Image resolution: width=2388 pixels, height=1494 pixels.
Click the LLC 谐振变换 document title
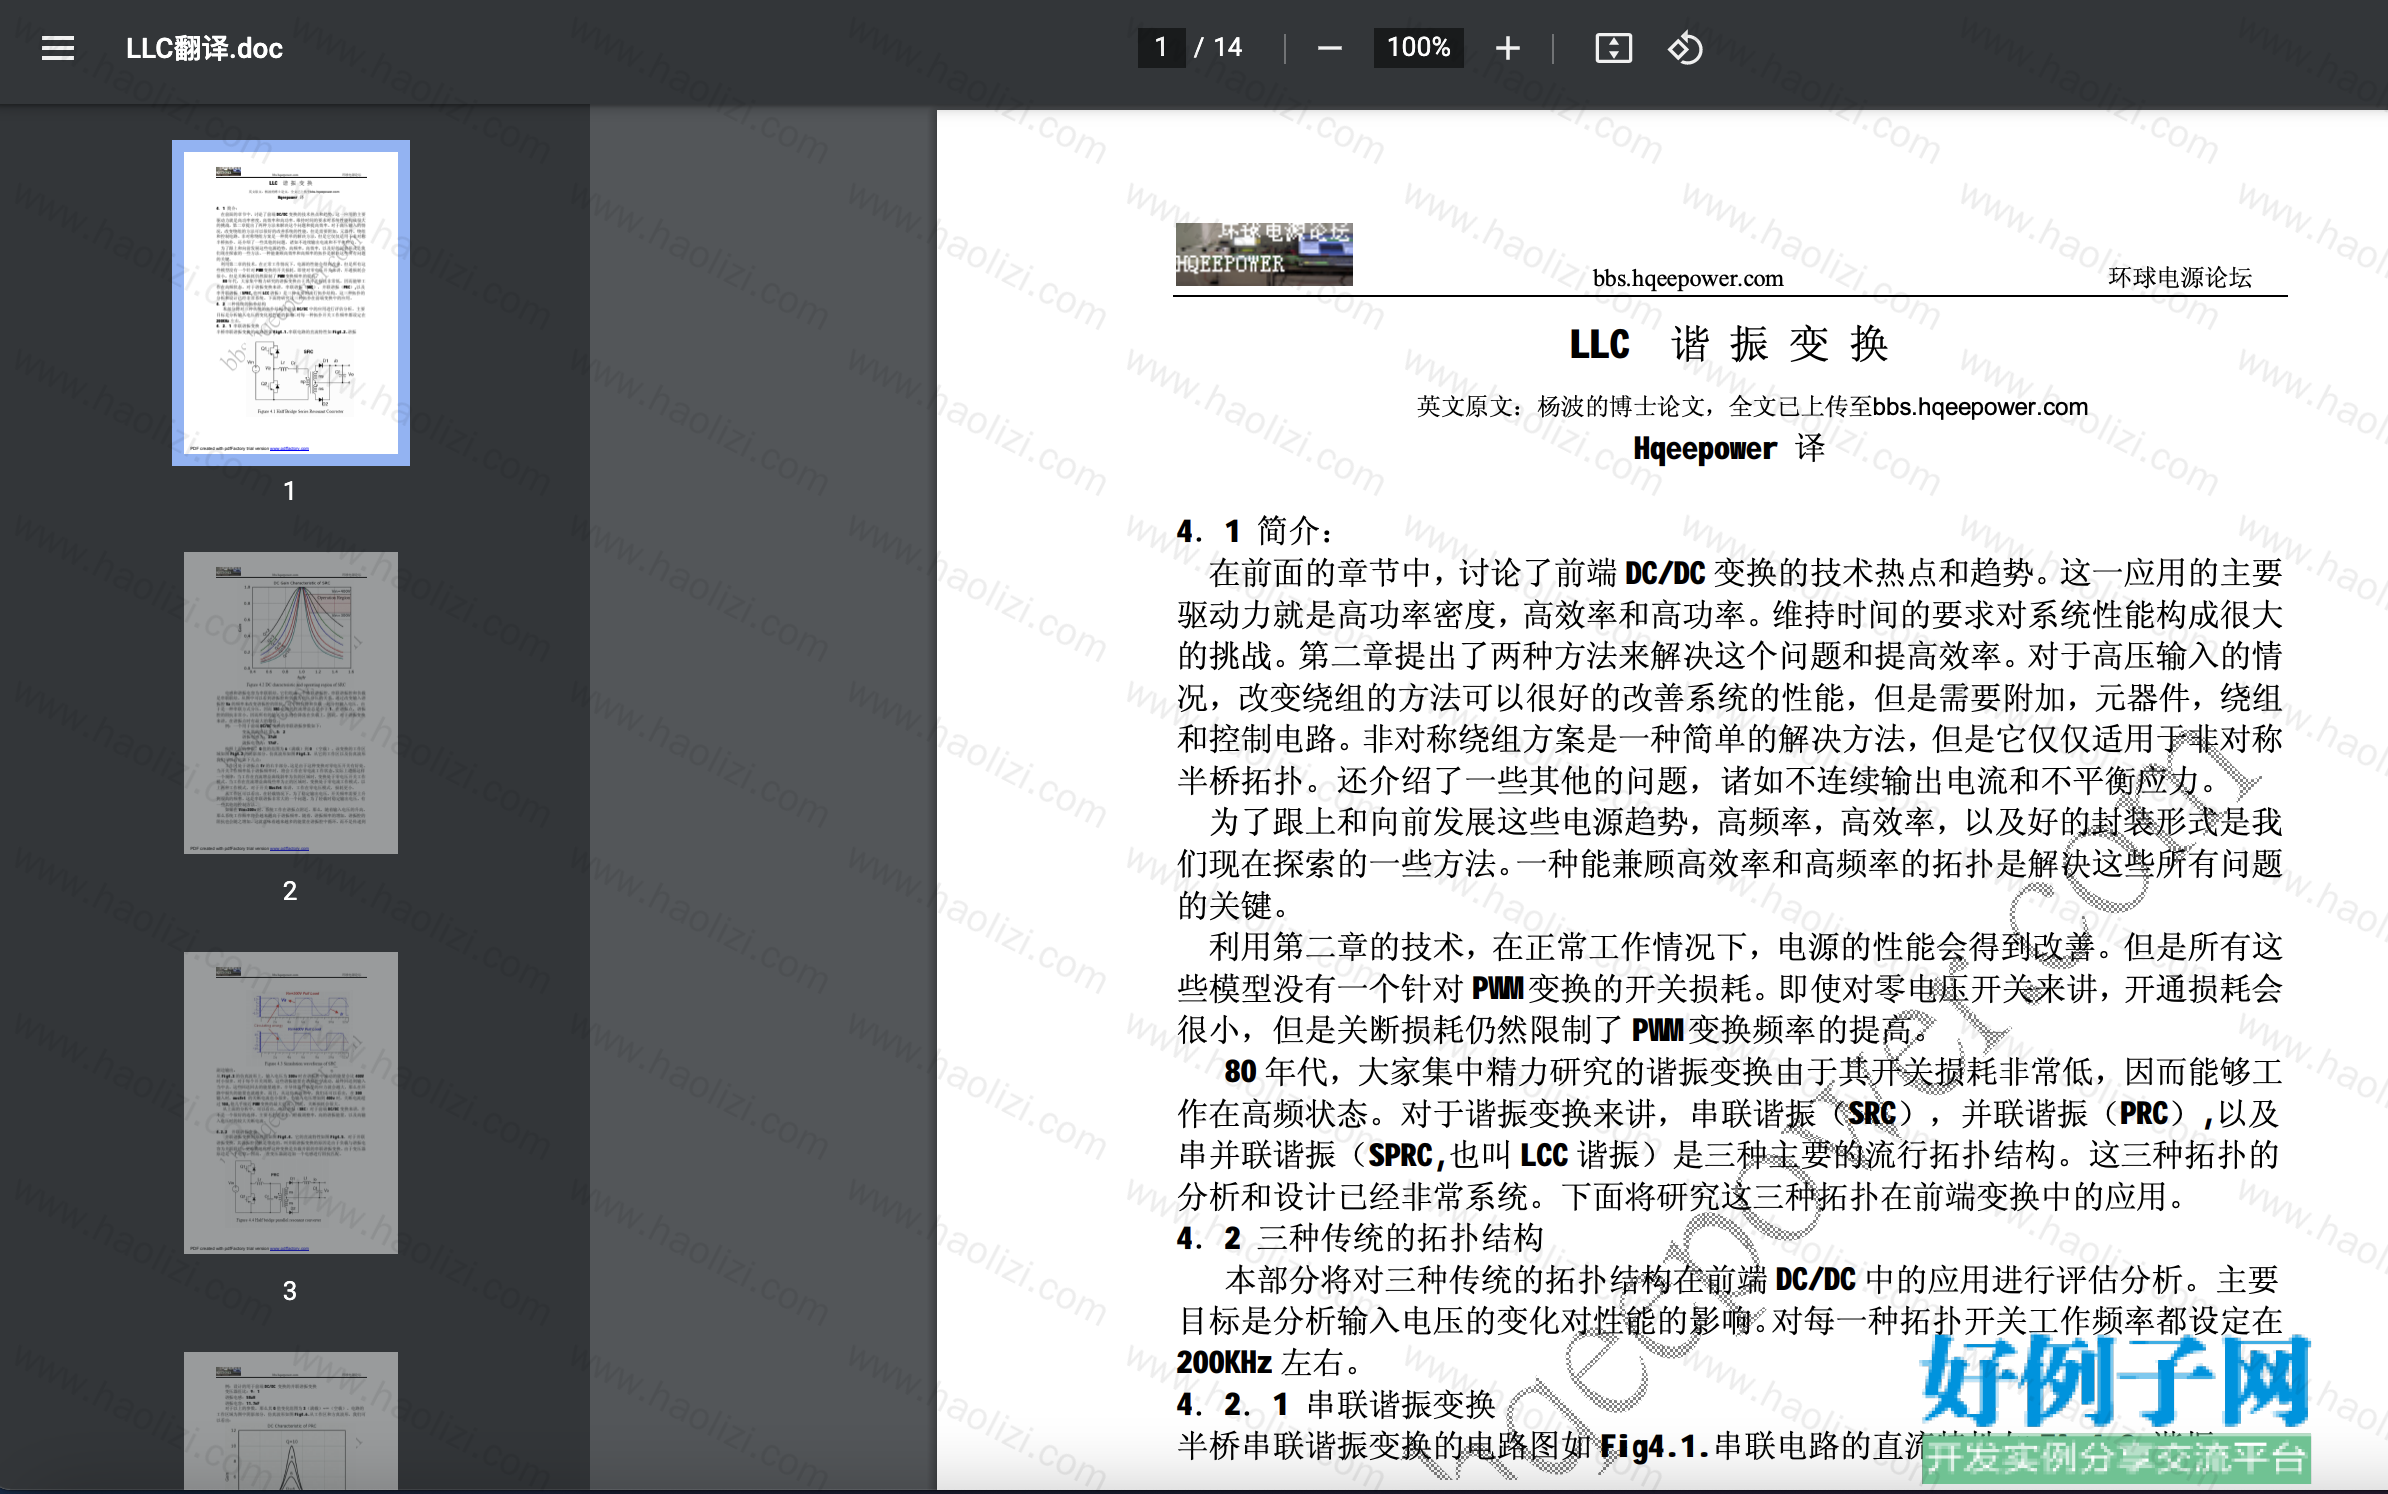click(x=1729, y=344)
